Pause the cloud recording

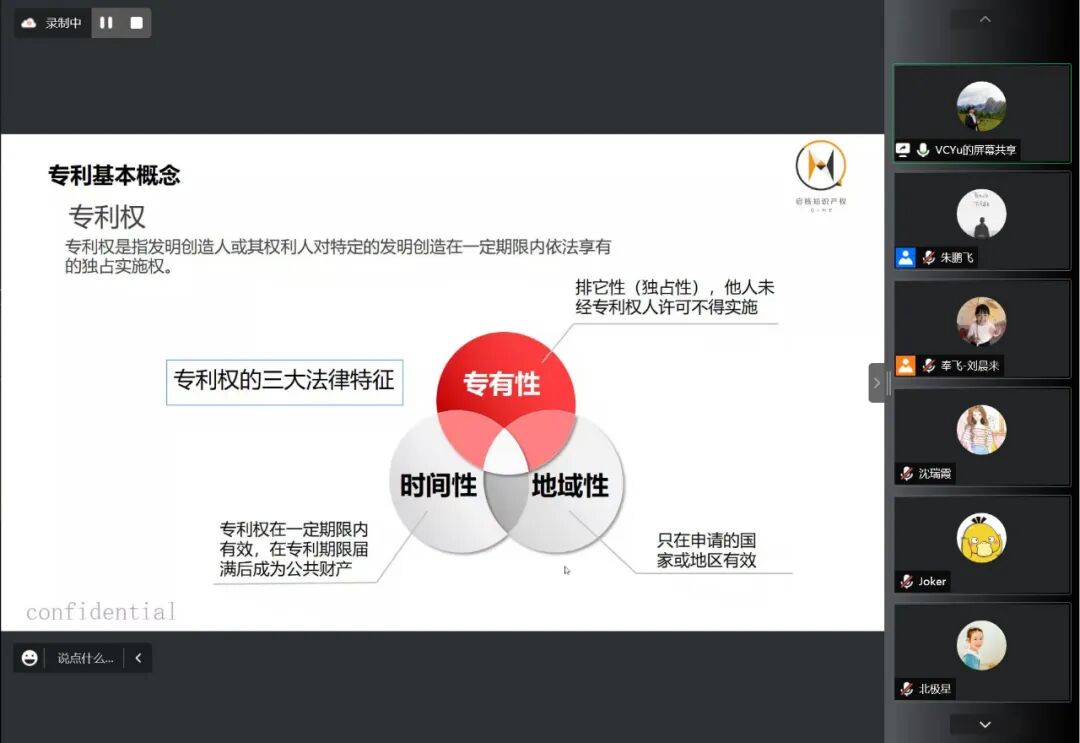(105, 22)
